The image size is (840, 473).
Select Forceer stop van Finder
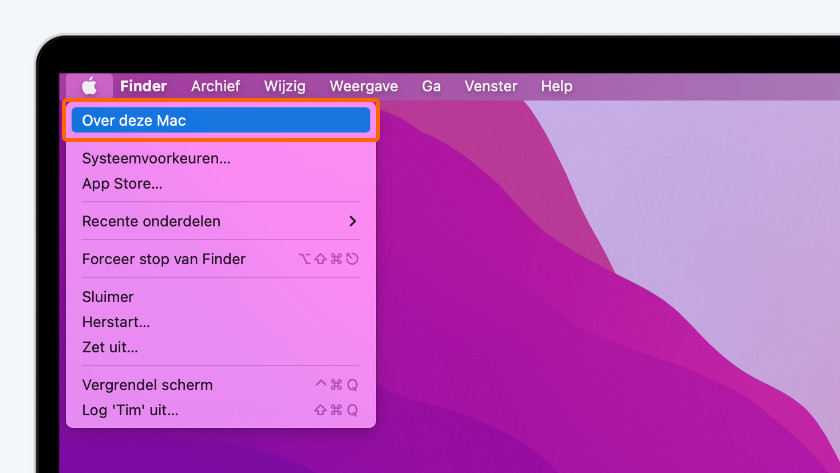221,259
